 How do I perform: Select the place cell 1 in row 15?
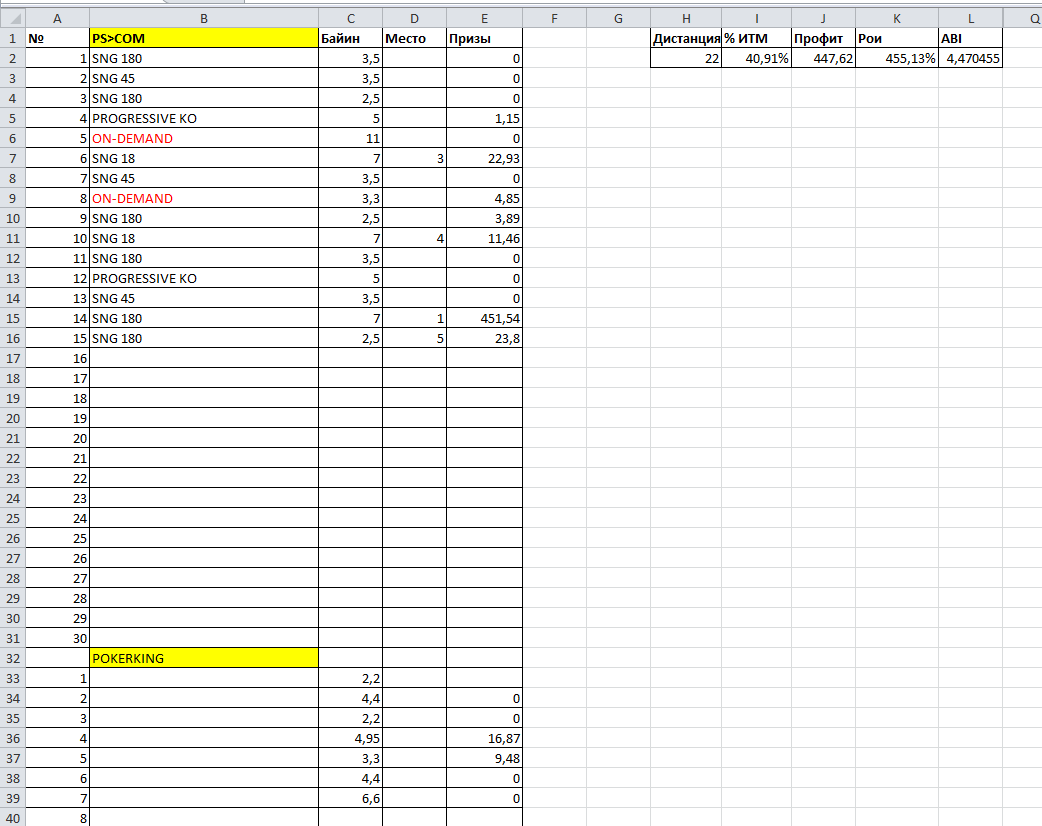(x=415, y=318)
